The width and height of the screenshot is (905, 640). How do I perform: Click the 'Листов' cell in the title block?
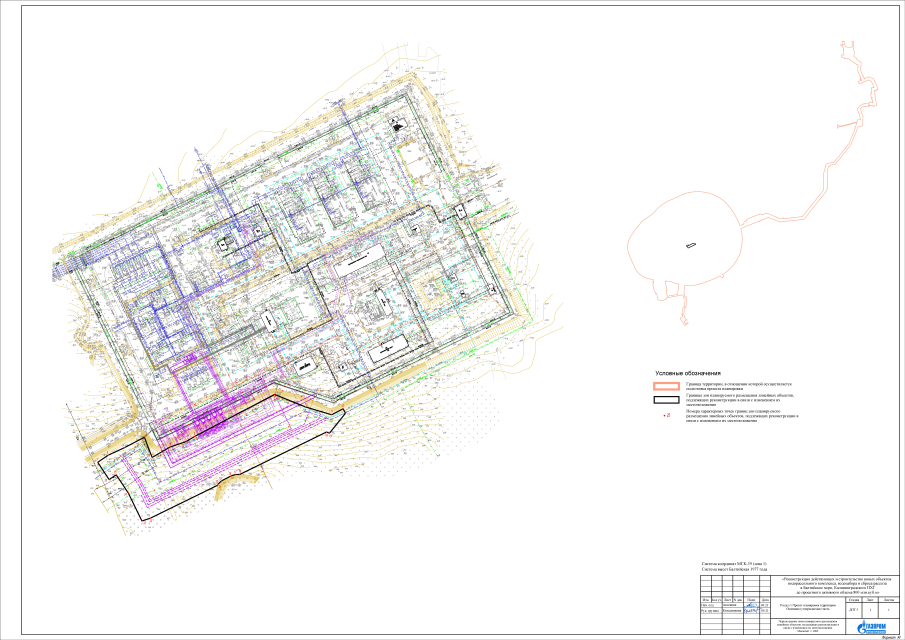pyautogui.click(x=889, y=599)
